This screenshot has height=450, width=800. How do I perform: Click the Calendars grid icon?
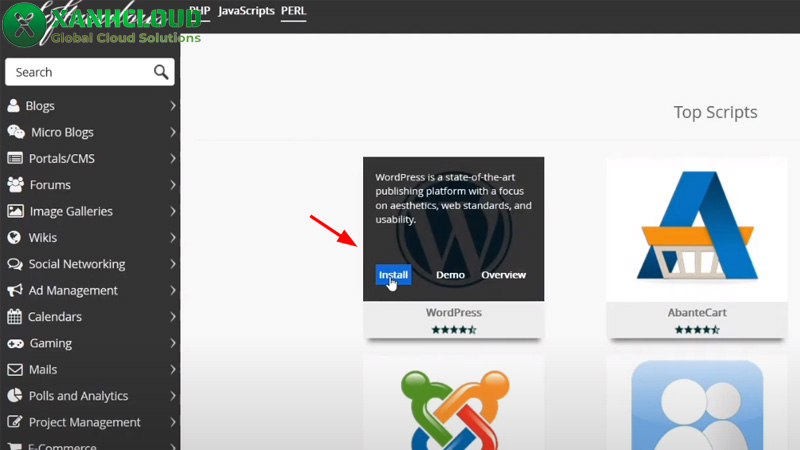click(14, 317)
